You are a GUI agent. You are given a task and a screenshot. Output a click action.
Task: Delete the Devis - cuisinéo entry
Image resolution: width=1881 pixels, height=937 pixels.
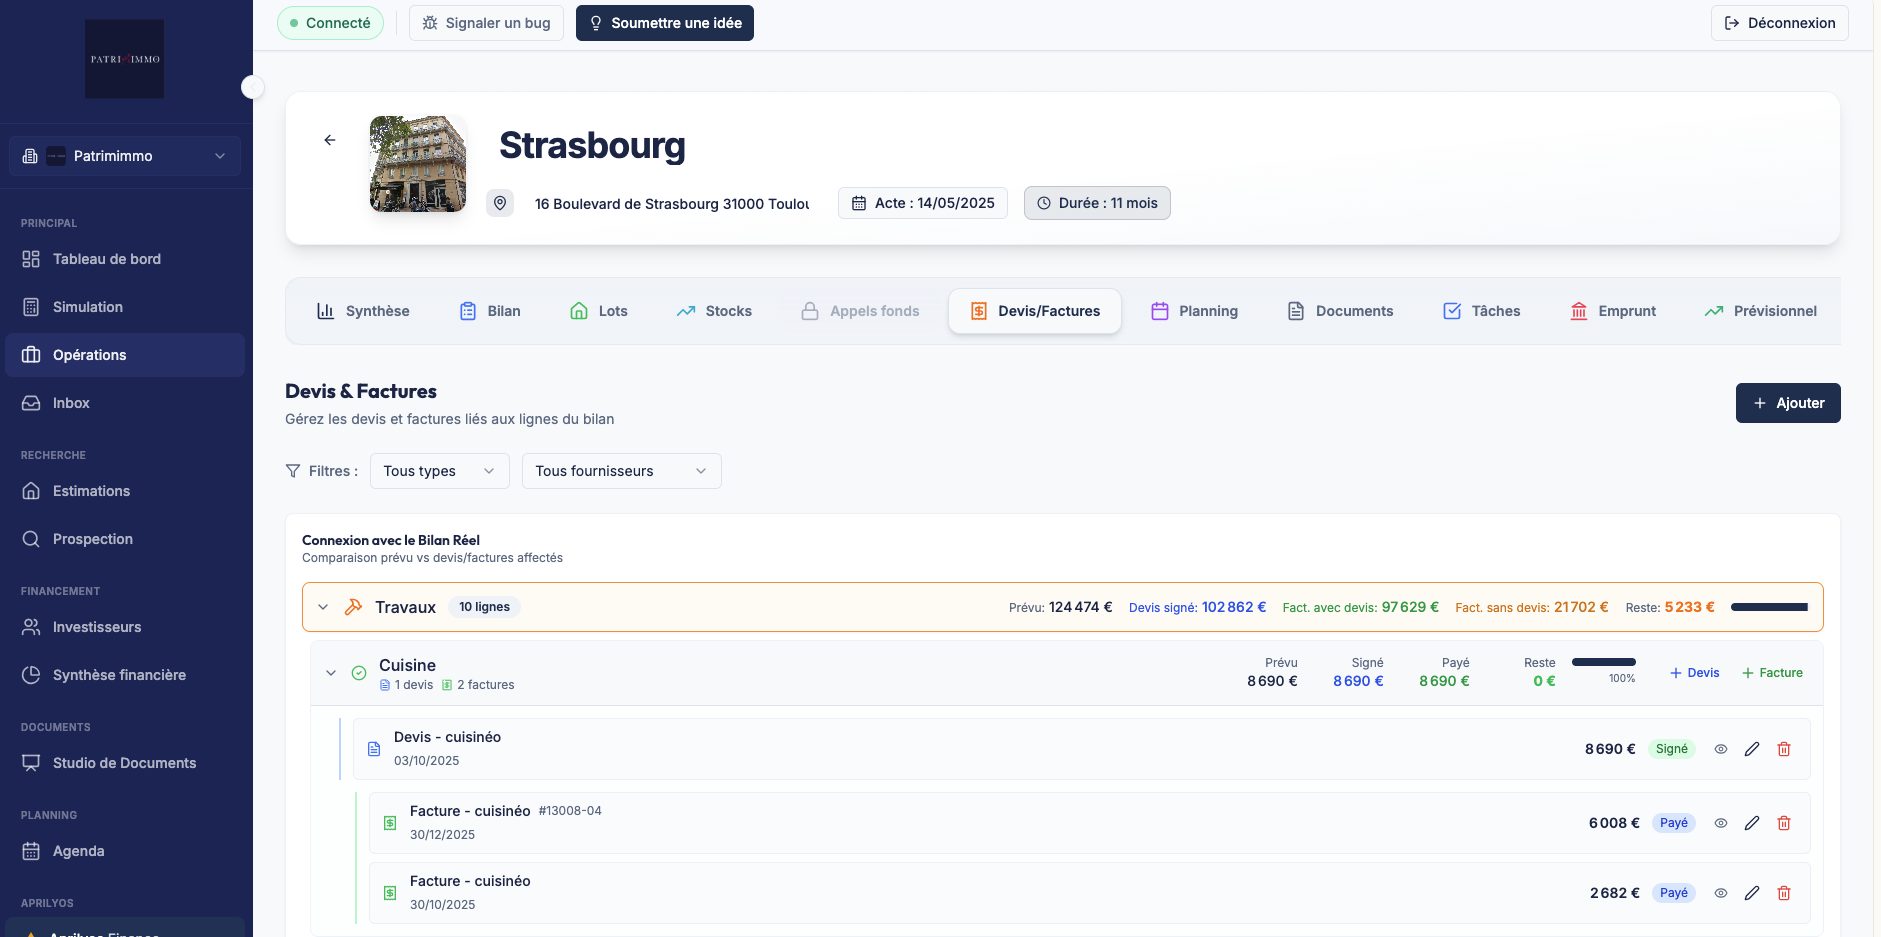click(x=1783, y=749)
